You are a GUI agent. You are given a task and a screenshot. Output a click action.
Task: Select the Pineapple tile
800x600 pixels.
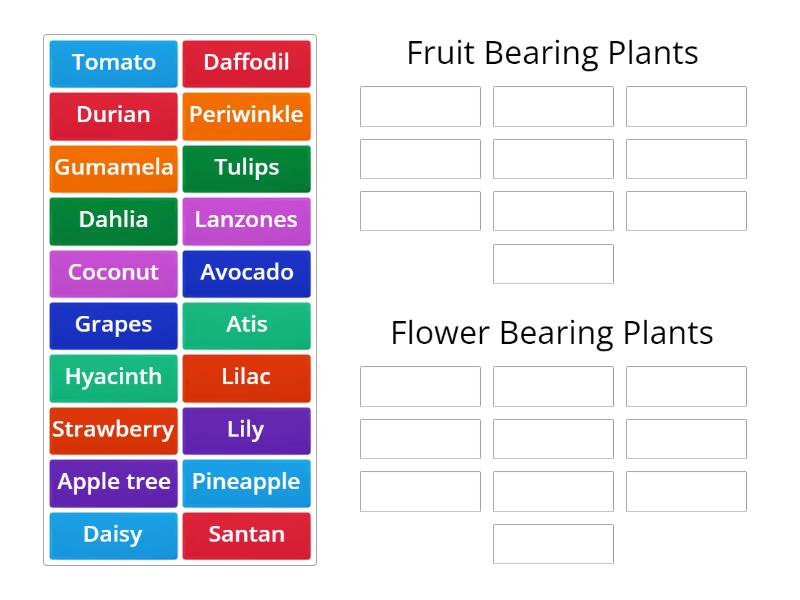pyautogui.click(x=246, y=482)
